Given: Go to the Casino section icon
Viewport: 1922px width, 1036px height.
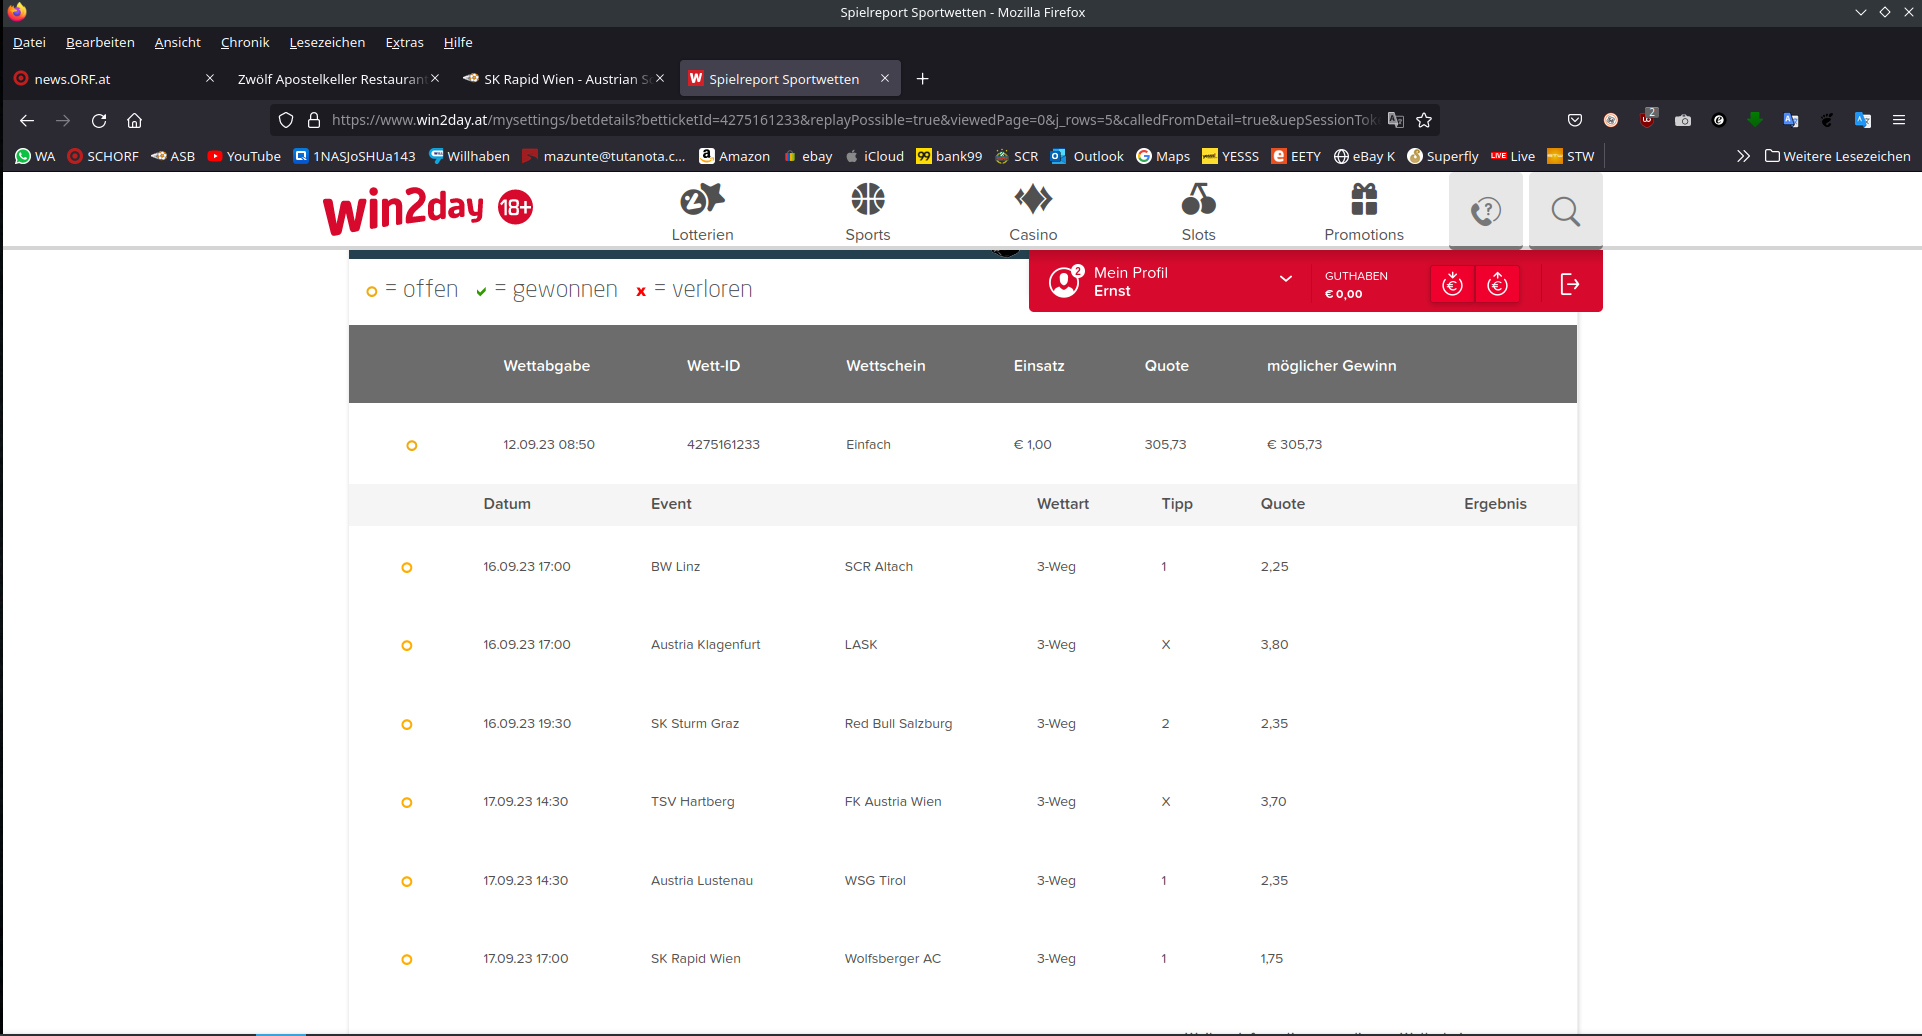Looking at the screenshot, I should pyautogui.click(x=1033, y=199).
